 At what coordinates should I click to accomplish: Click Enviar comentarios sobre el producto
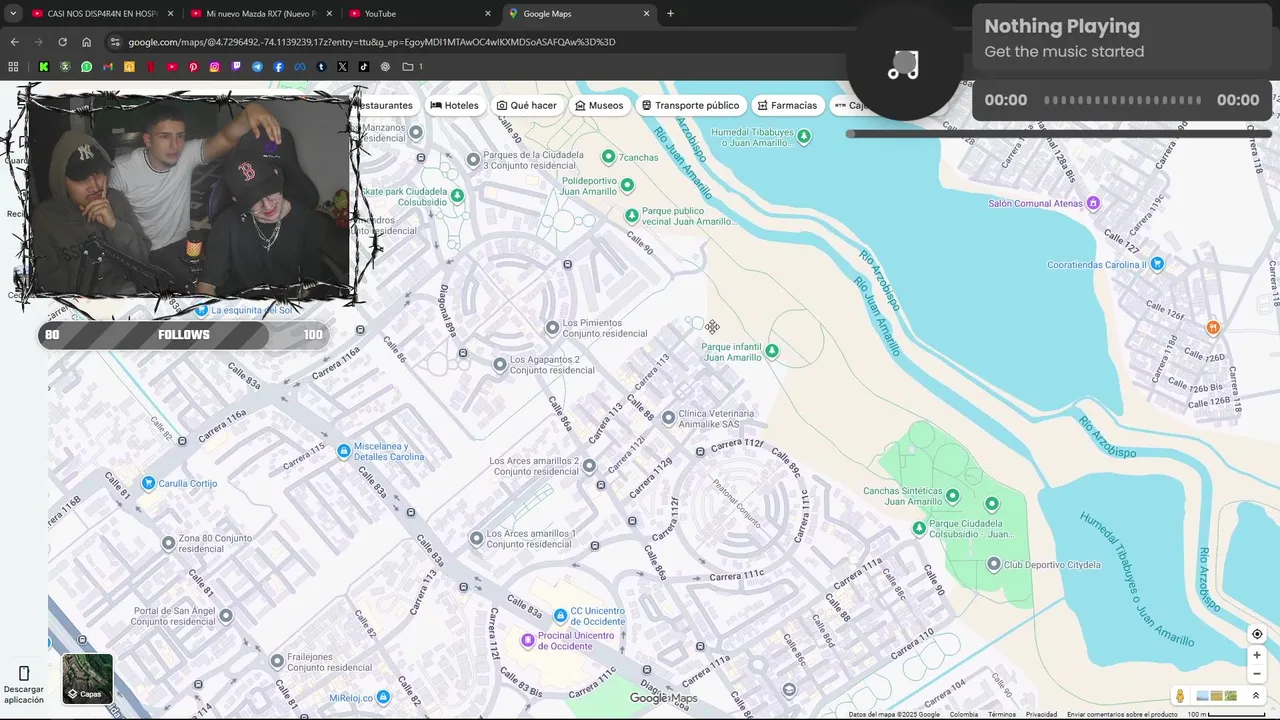coord(1122,714)
